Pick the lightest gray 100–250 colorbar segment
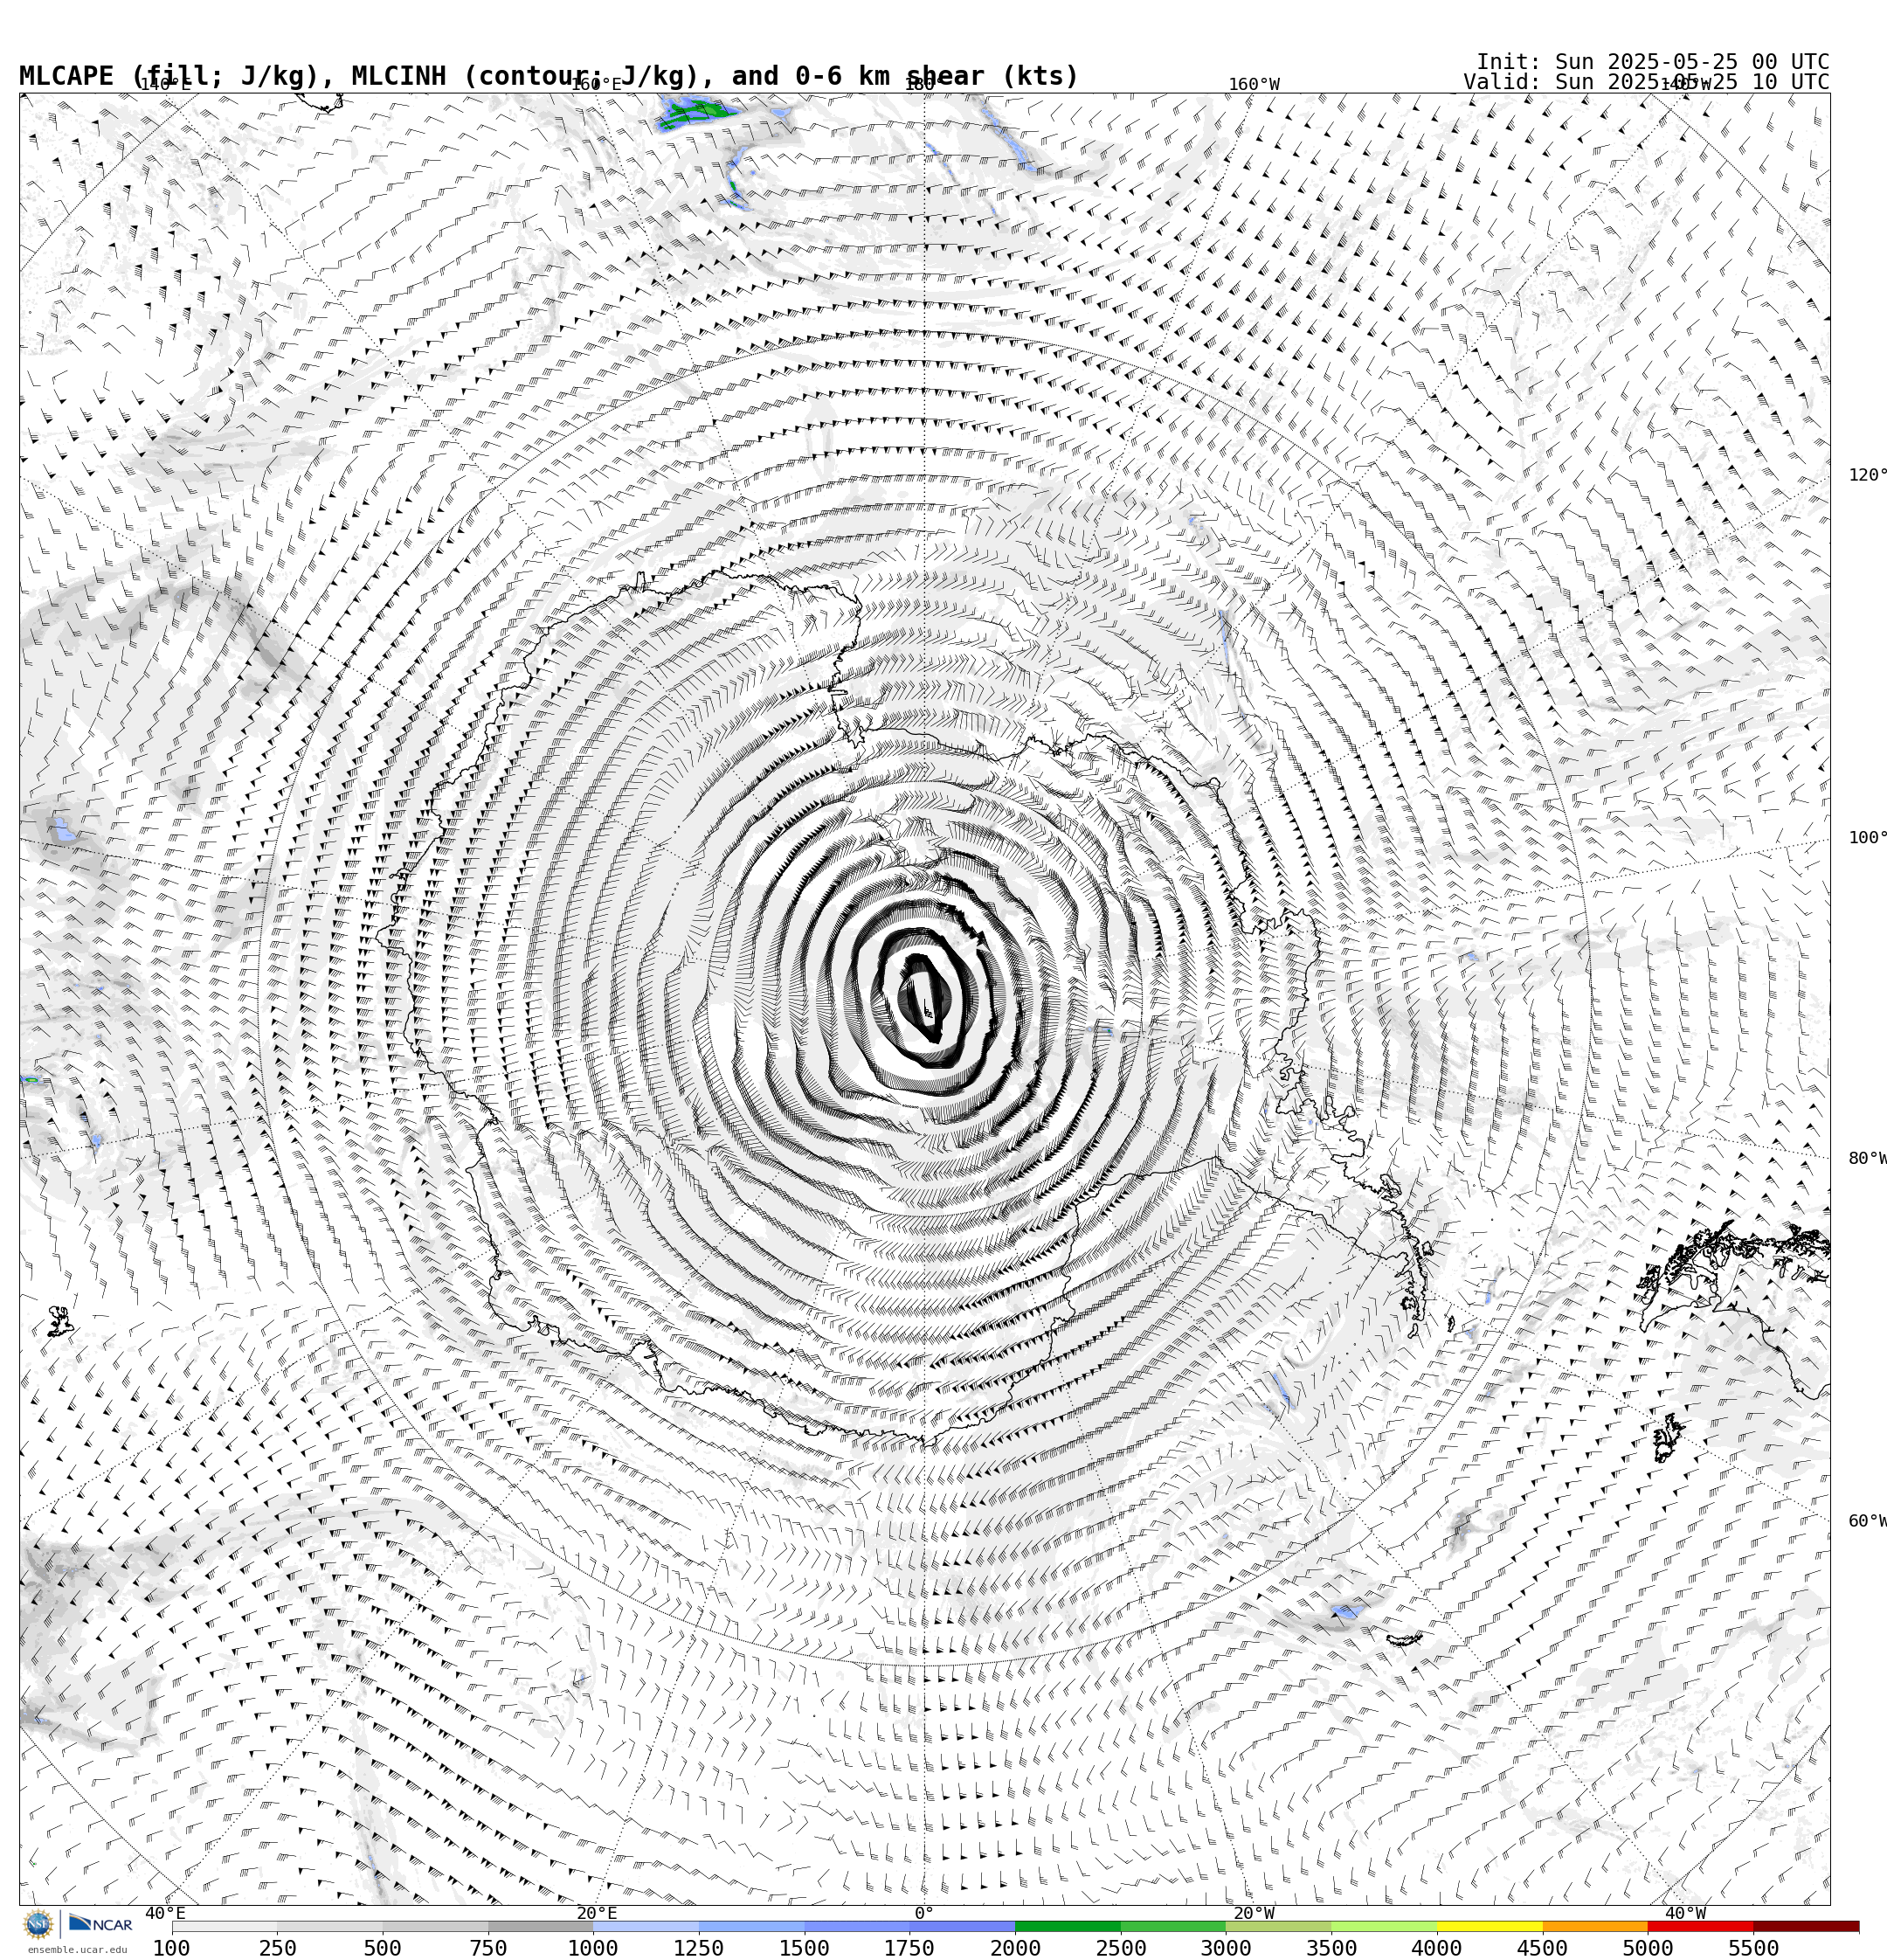This screenshot has width=1887, height=1960. (x=224, y=1926)
